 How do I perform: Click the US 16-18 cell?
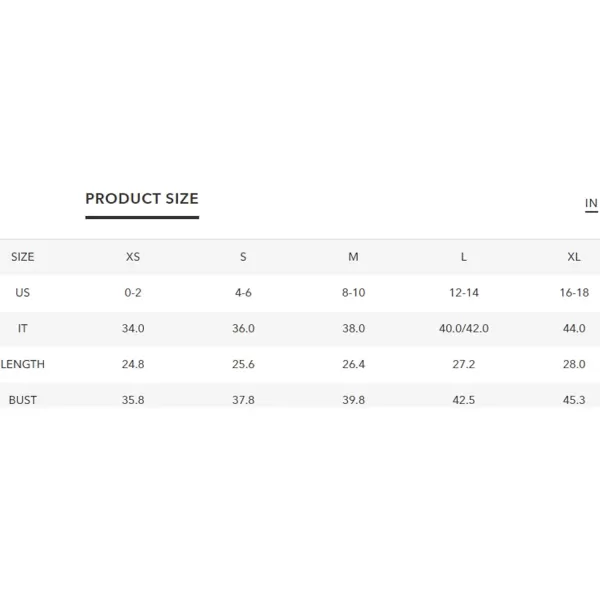click(574, 293)
